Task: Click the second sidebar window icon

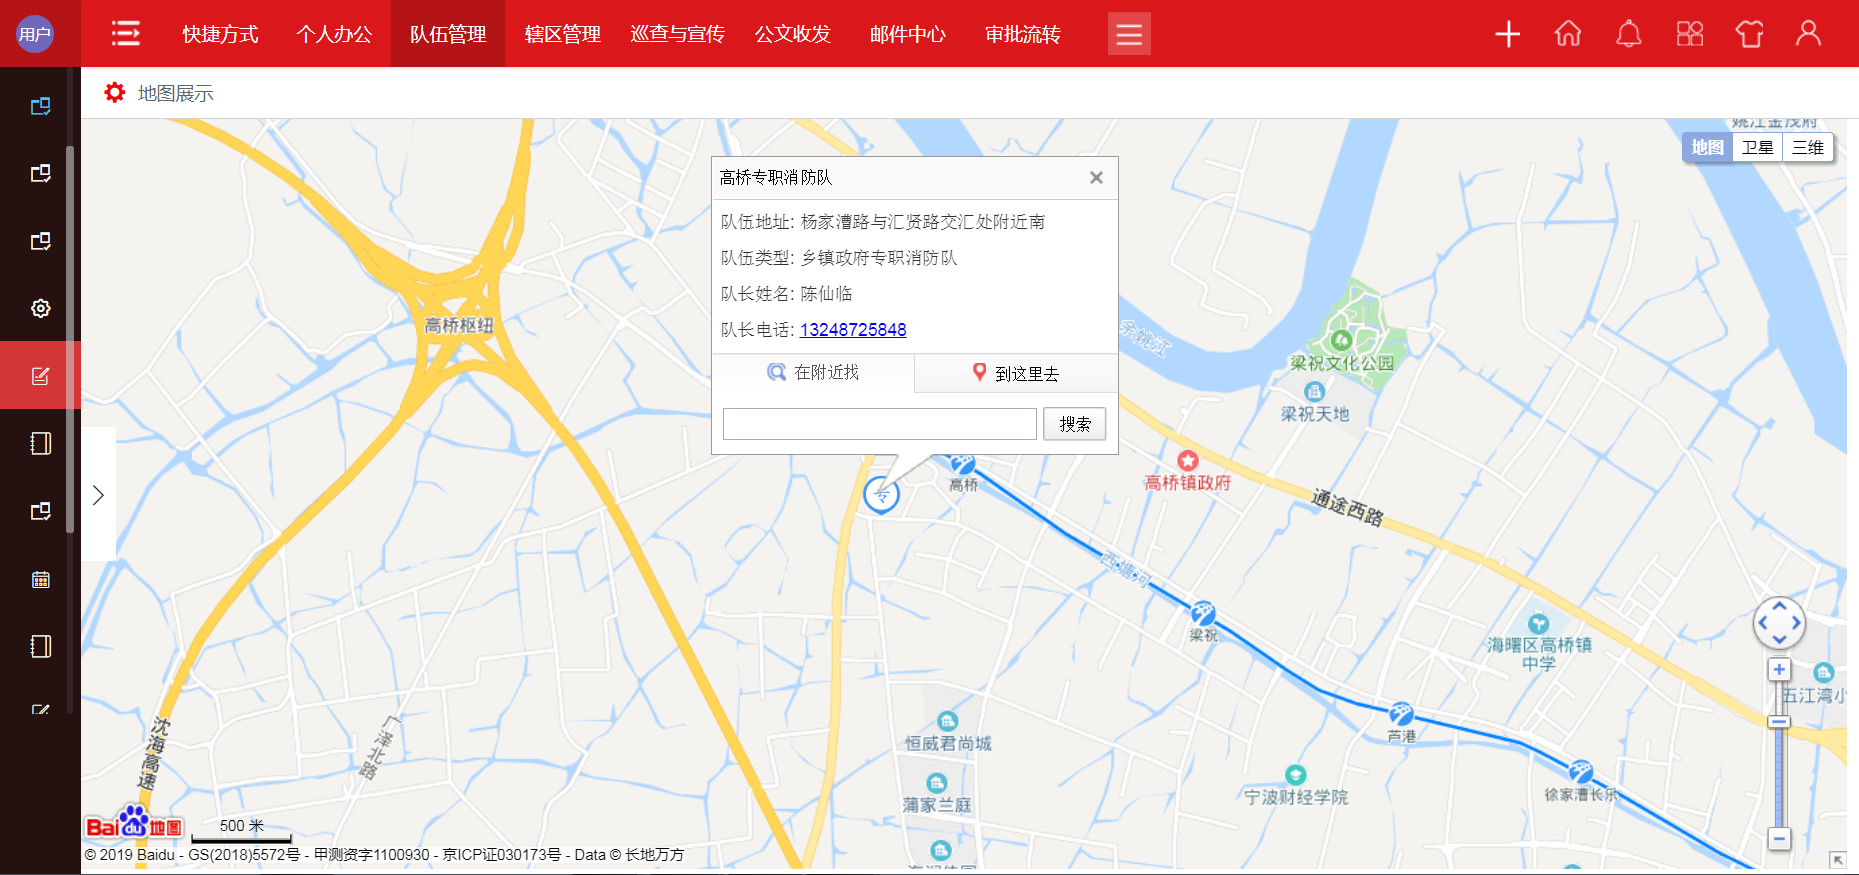Action: click(40, 173)
